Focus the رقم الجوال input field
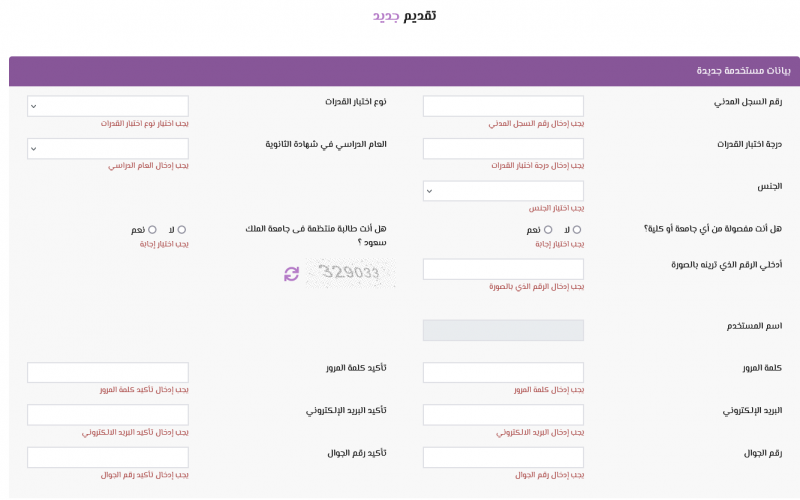800x500 pixels. coord(503,457)
